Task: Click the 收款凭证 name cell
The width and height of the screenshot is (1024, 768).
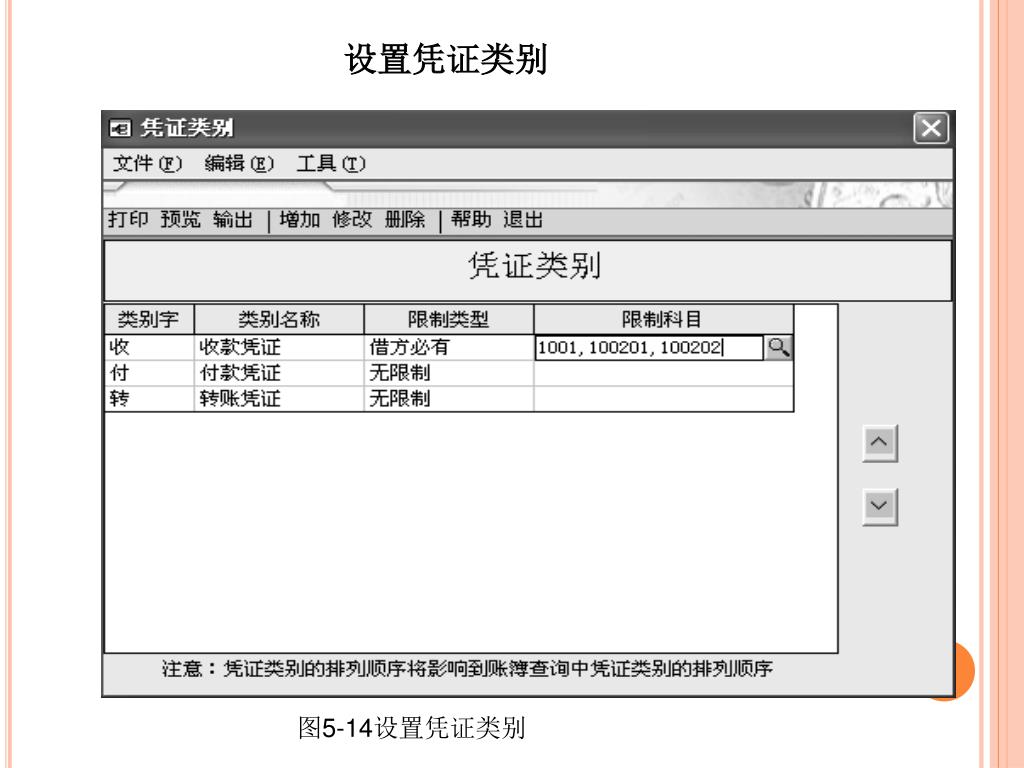Action: tap(279, 347)
